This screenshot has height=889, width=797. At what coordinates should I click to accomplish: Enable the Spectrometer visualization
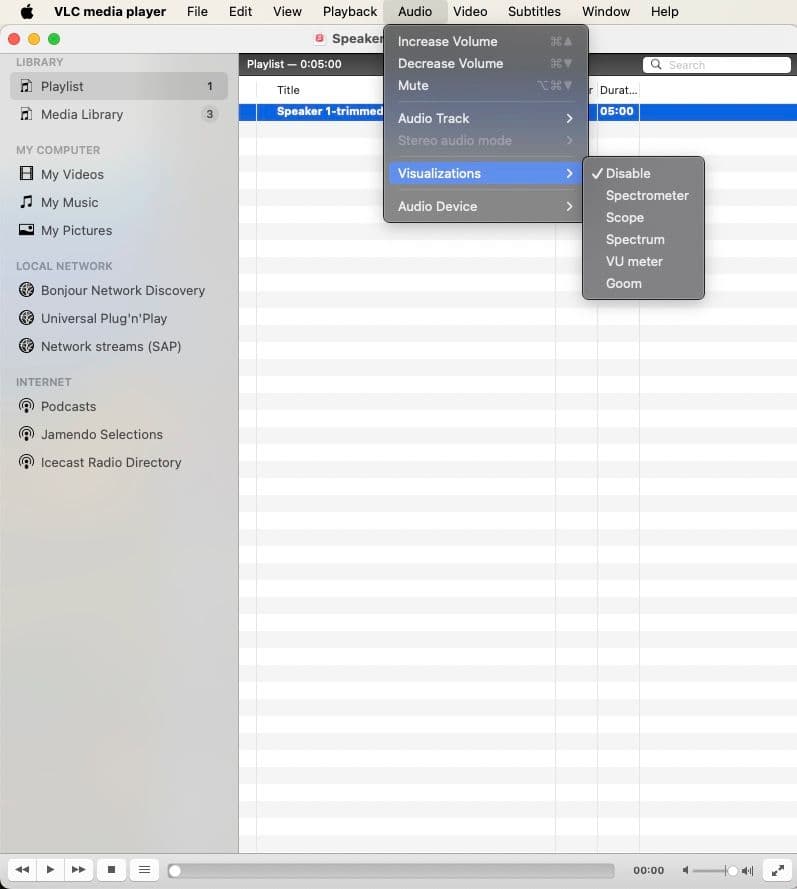[647, 195]
